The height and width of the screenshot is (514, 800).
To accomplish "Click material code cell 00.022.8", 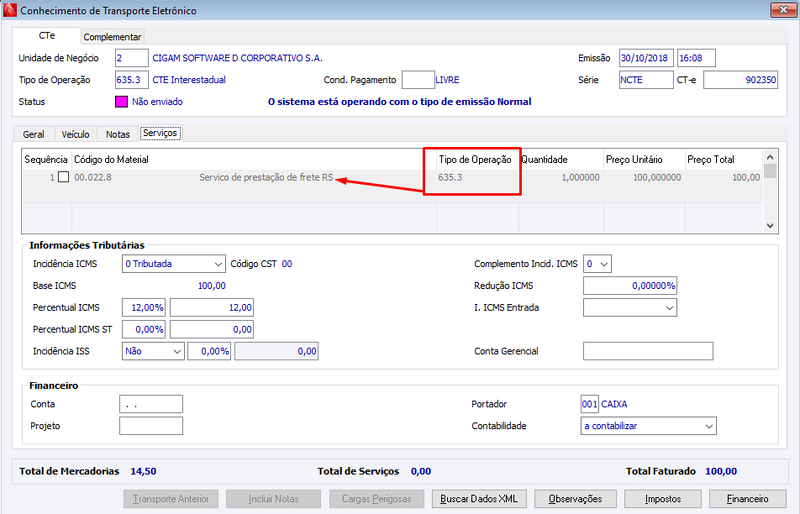I will point(93,178).
